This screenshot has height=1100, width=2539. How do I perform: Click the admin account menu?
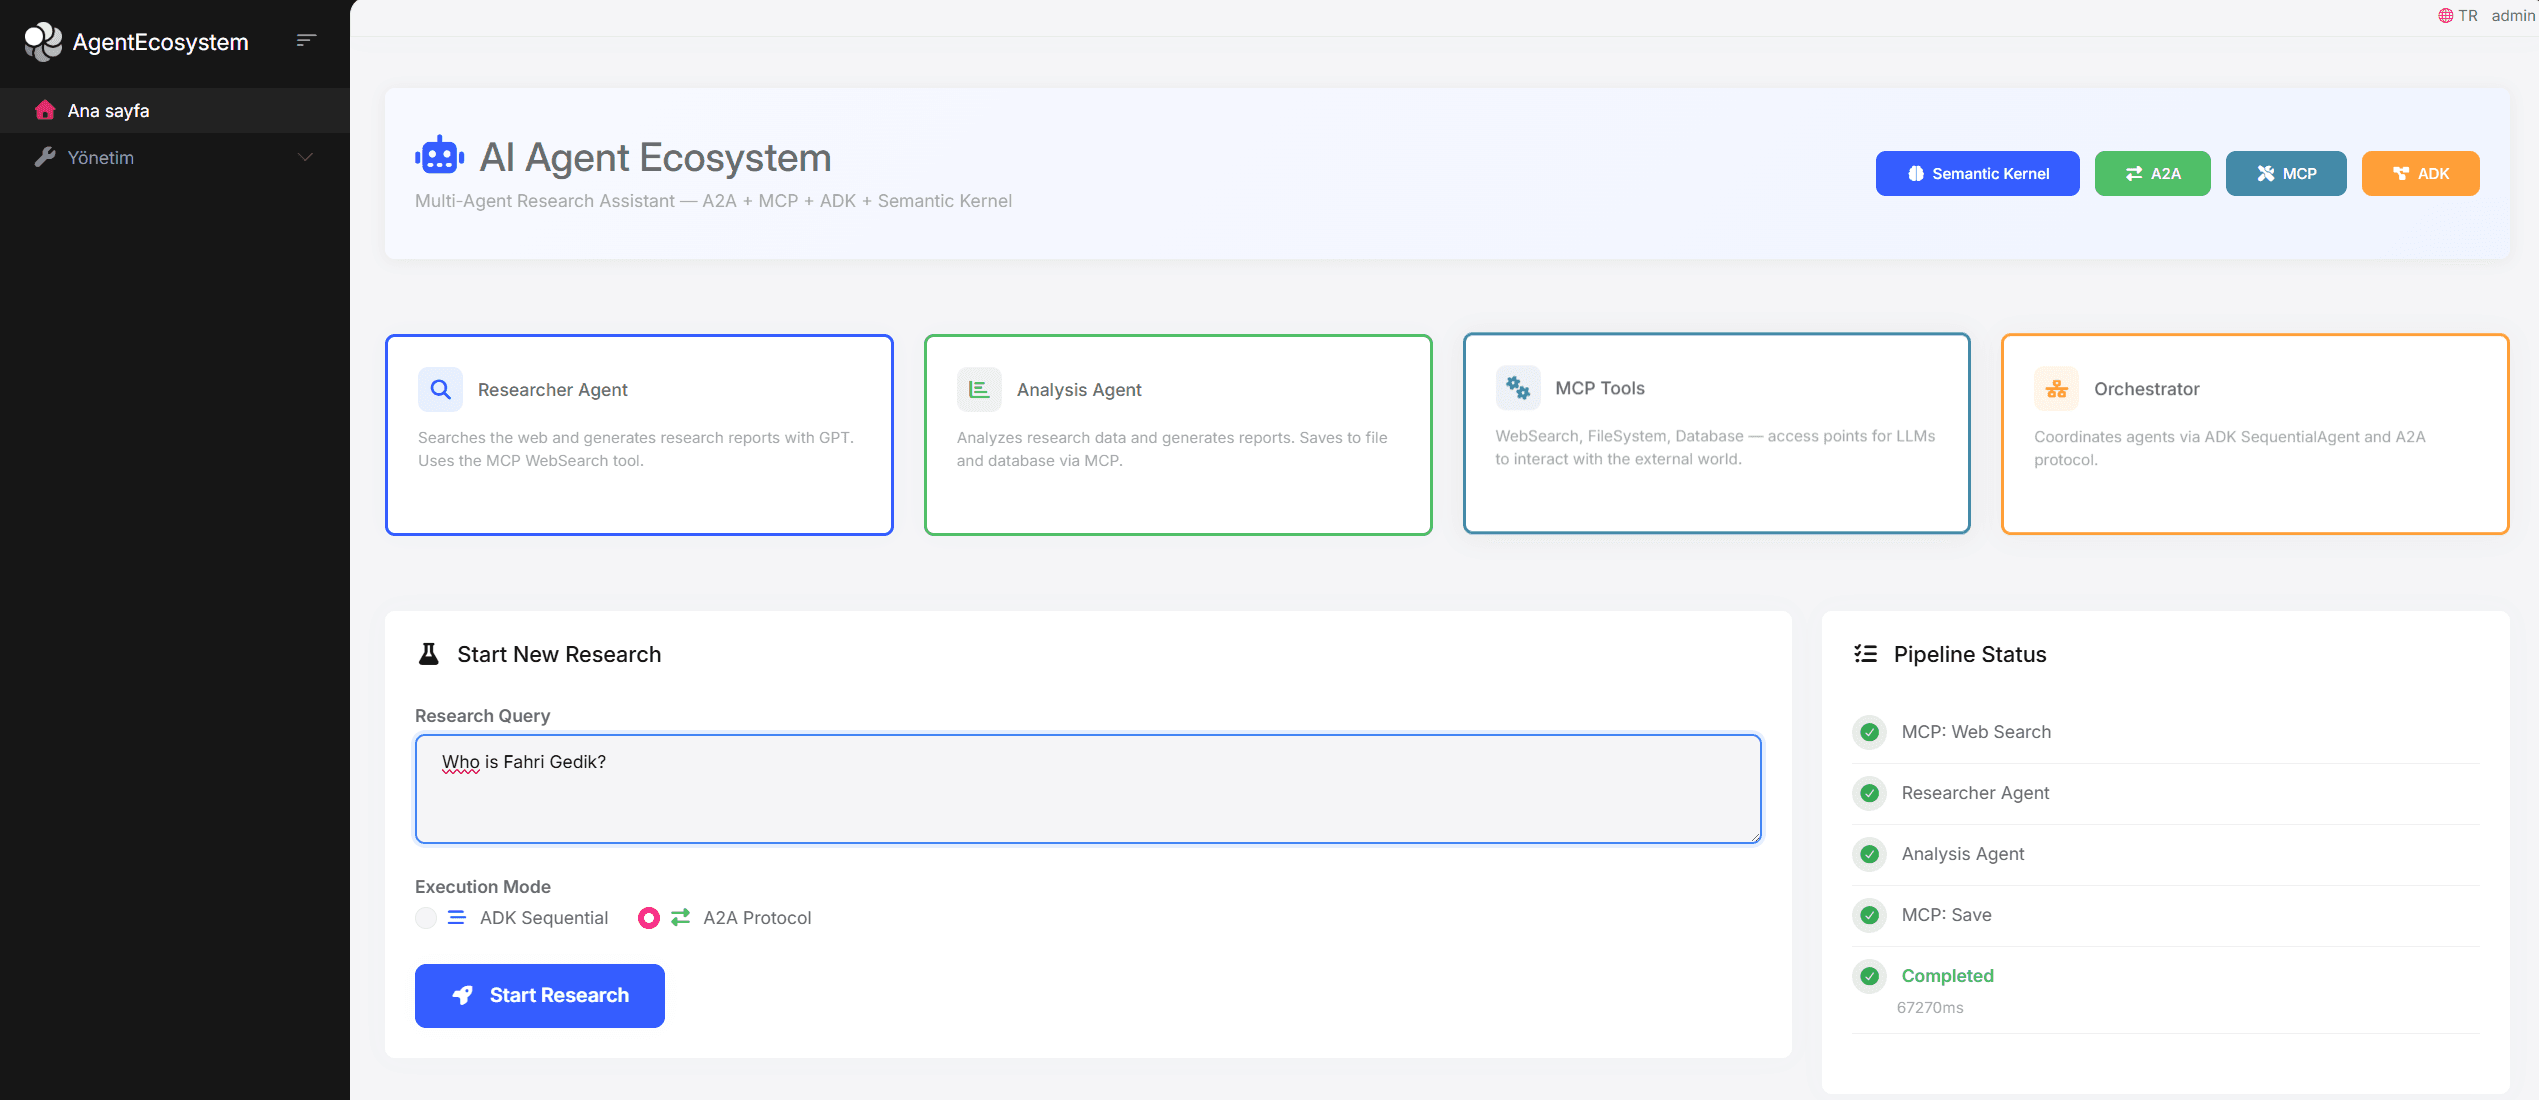point(2513,15)
